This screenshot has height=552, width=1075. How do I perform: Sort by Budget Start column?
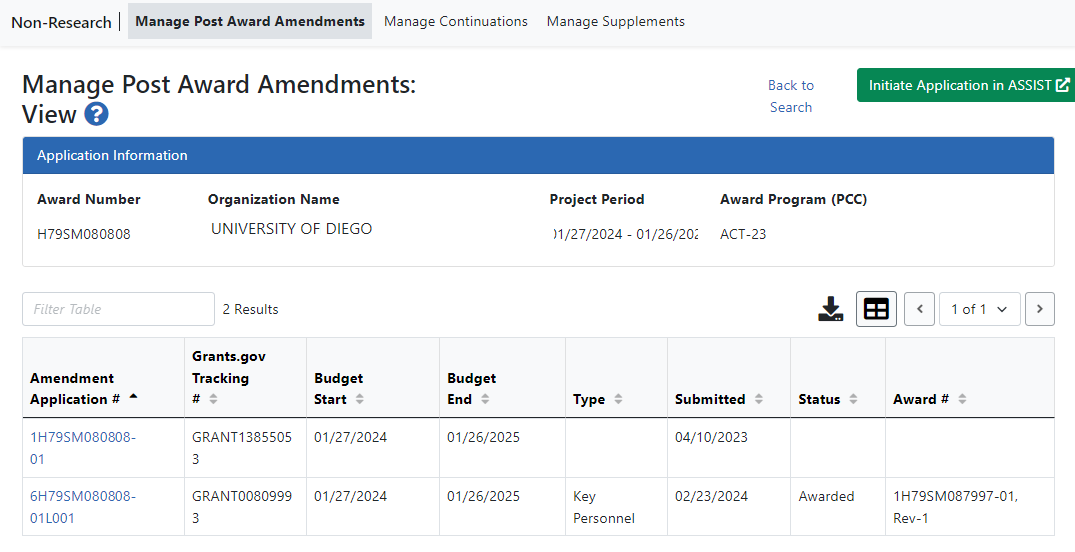click(359, 399)
